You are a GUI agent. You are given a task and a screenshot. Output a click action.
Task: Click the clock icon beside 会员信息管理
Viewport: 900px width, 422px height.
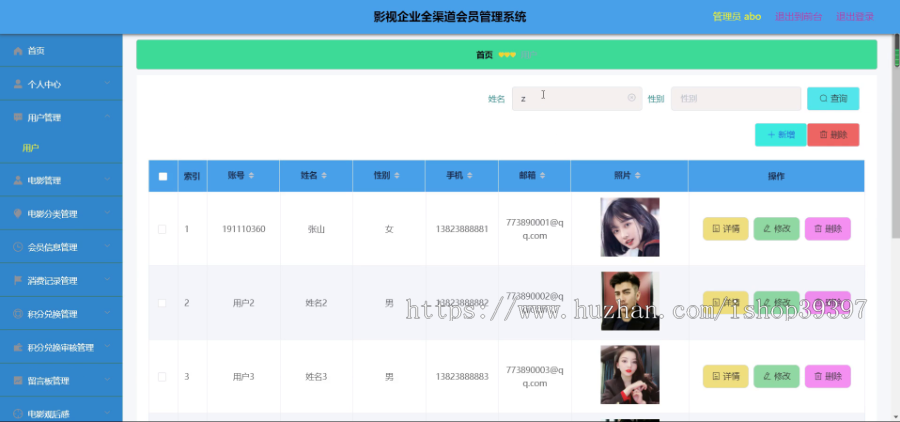point(18,247)
